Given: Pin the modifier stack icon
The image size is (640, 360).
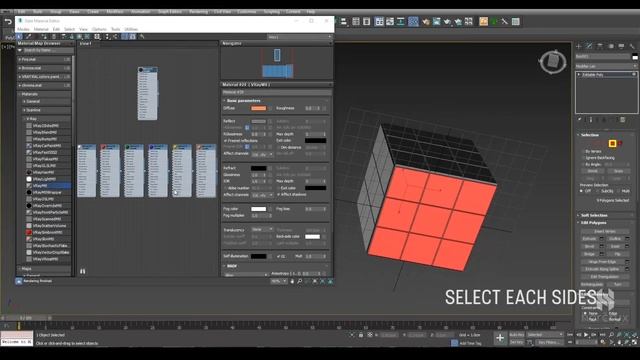Looking at the screenshot, I should click(x=580, y=119).
